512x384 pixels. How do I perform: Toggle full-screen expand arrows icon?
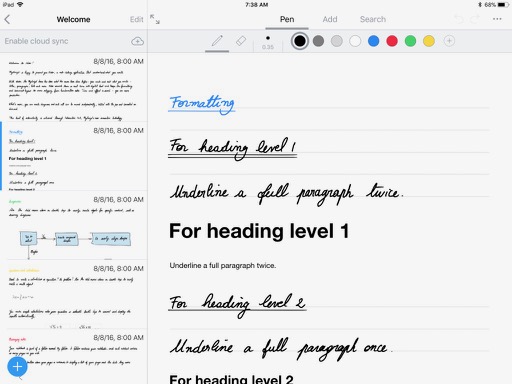pos(155,19)
